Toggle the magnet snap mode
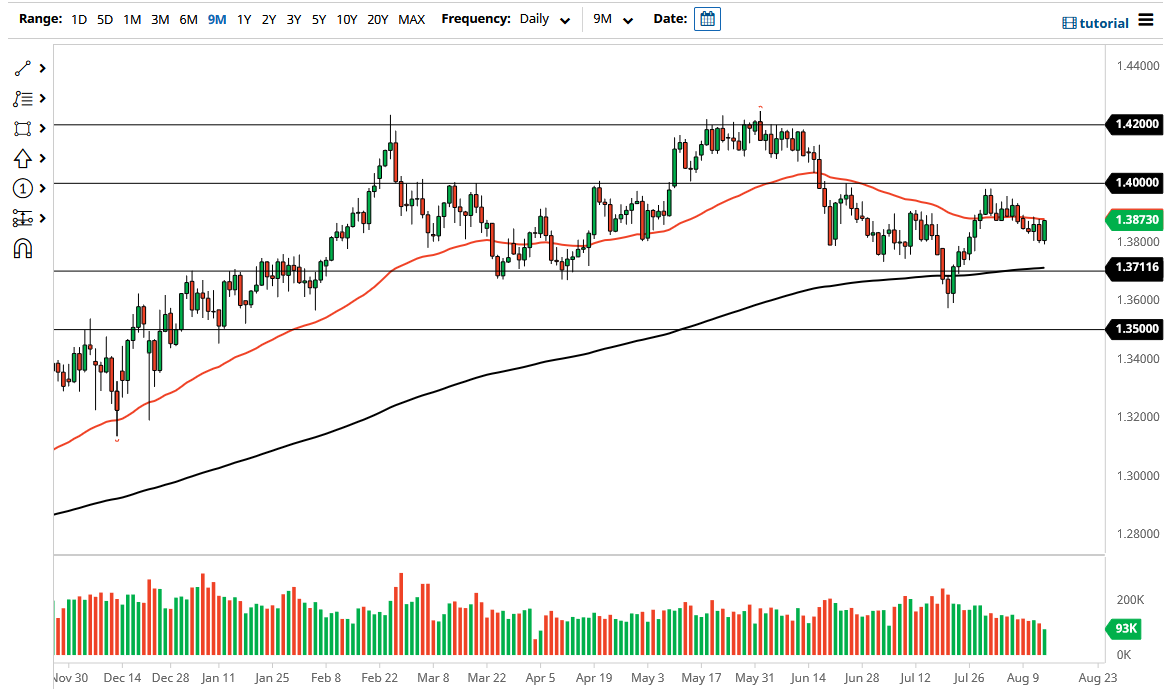Screen dimensions: 1173x691 (x=22, y=248)
